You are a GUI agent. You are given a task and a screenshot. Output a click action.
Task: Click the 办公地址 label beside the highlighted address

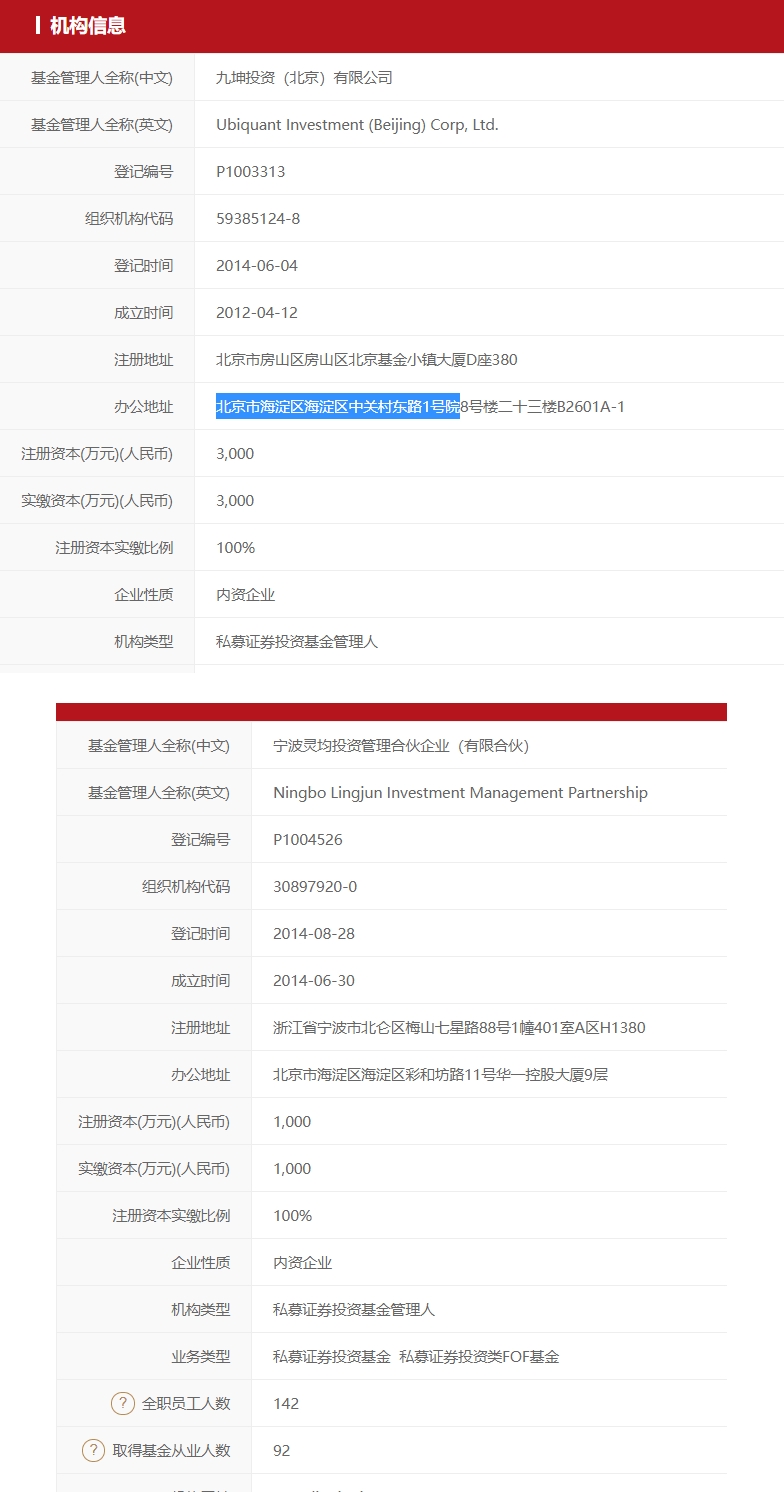[x=143, y=406]
